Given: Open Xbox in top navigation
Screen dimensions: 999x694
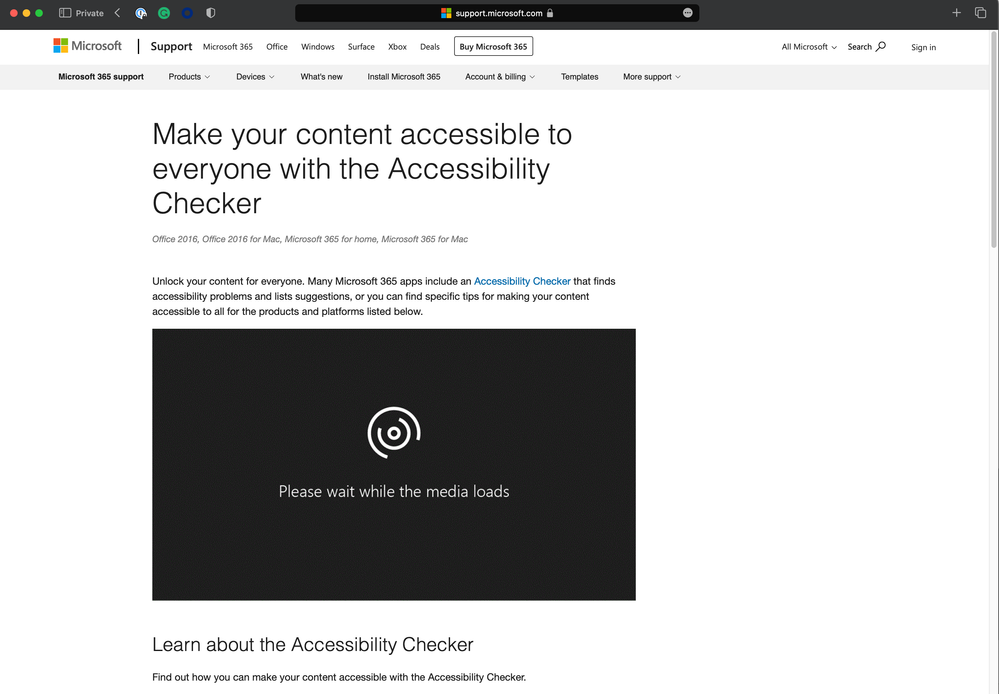Looking at the screenshot, I should (x=397, y=47).
